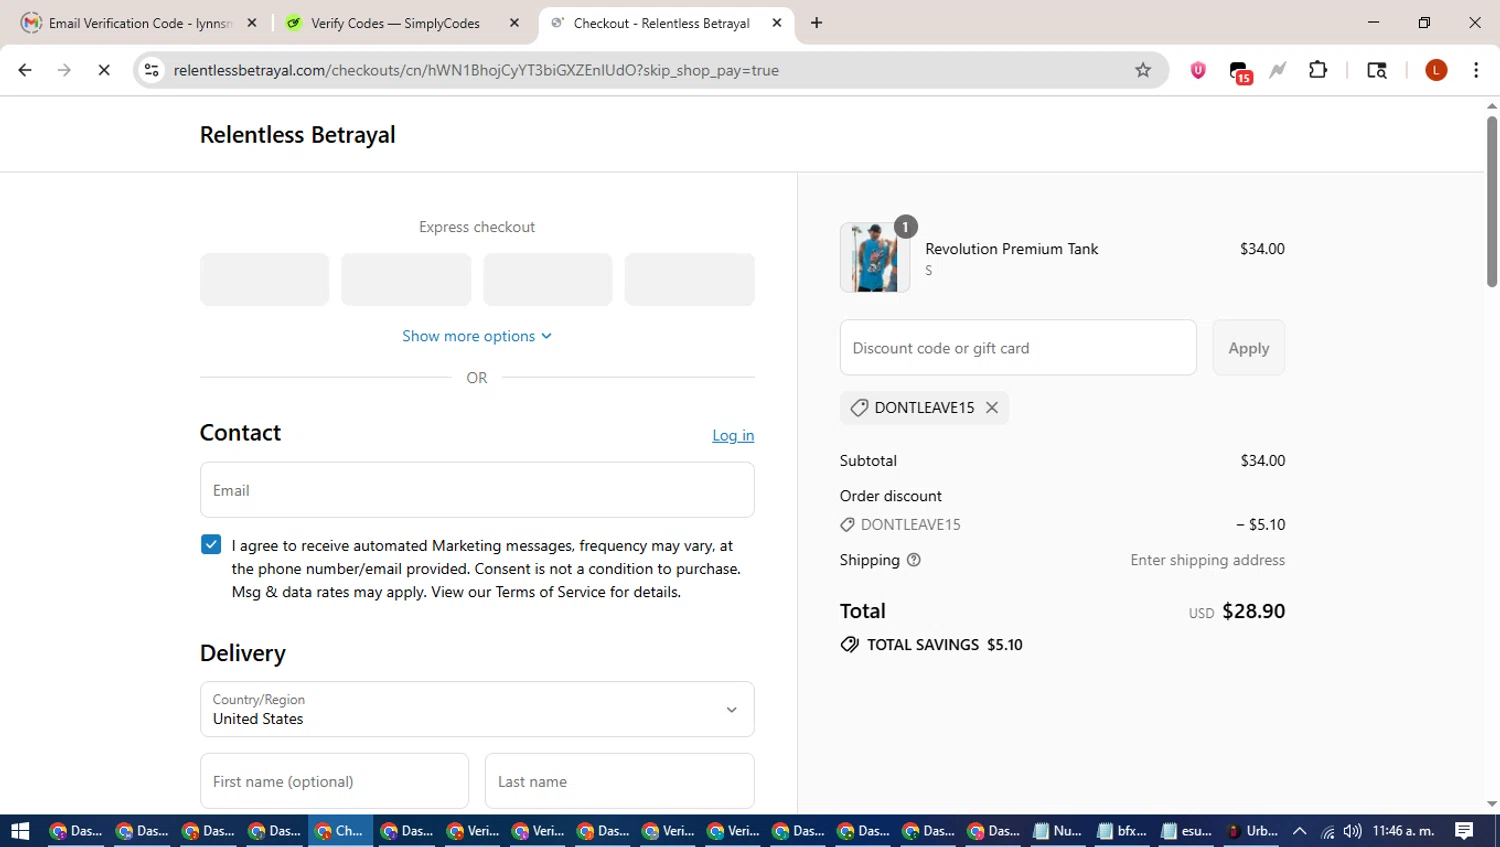Close the Checkout Relentless Betrayal tab
The width and height of the screenshot is (1500, 847).
pos(777,23)
